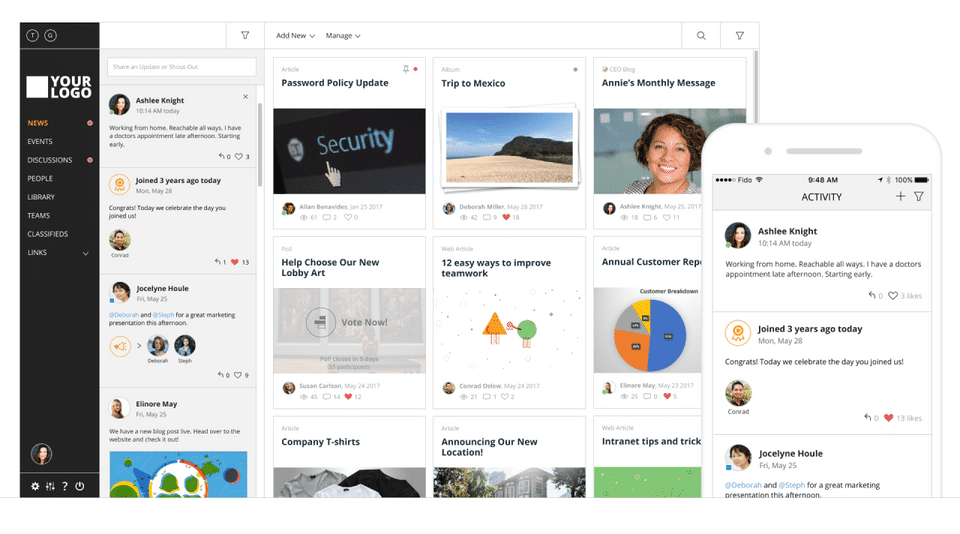
Task: Open Classifieds in sidebar
Action: (x=48, y=234)
